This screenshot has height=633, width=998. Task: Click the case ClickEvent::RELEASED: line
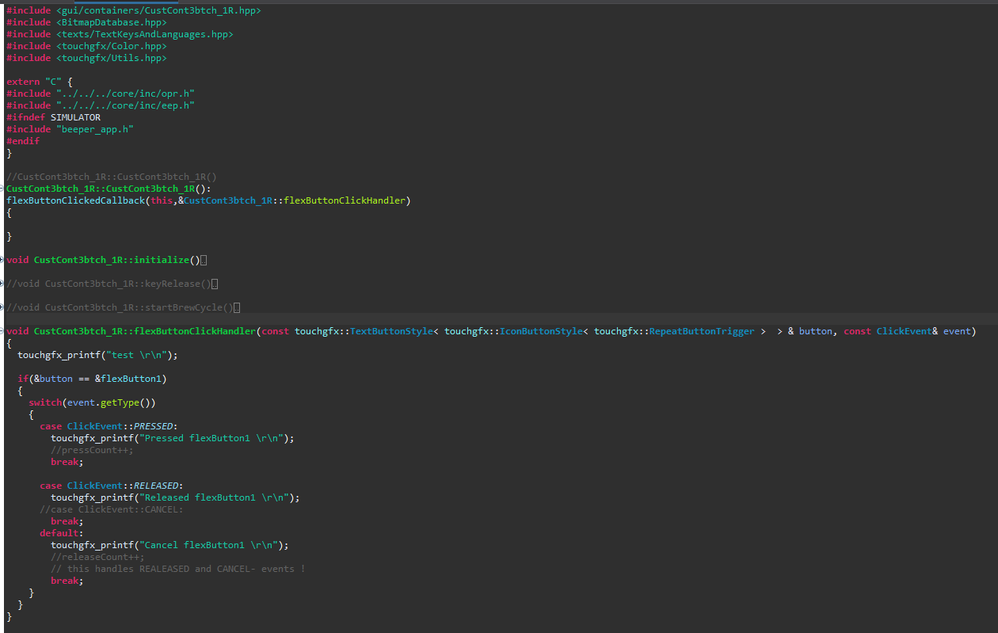[x=111, y=486]
